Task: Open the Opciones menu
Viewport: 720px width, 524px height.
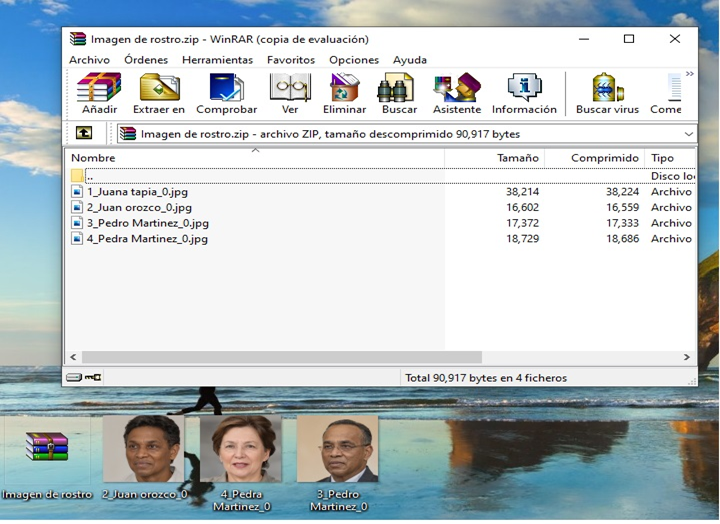Action: [x=354, y=60]
